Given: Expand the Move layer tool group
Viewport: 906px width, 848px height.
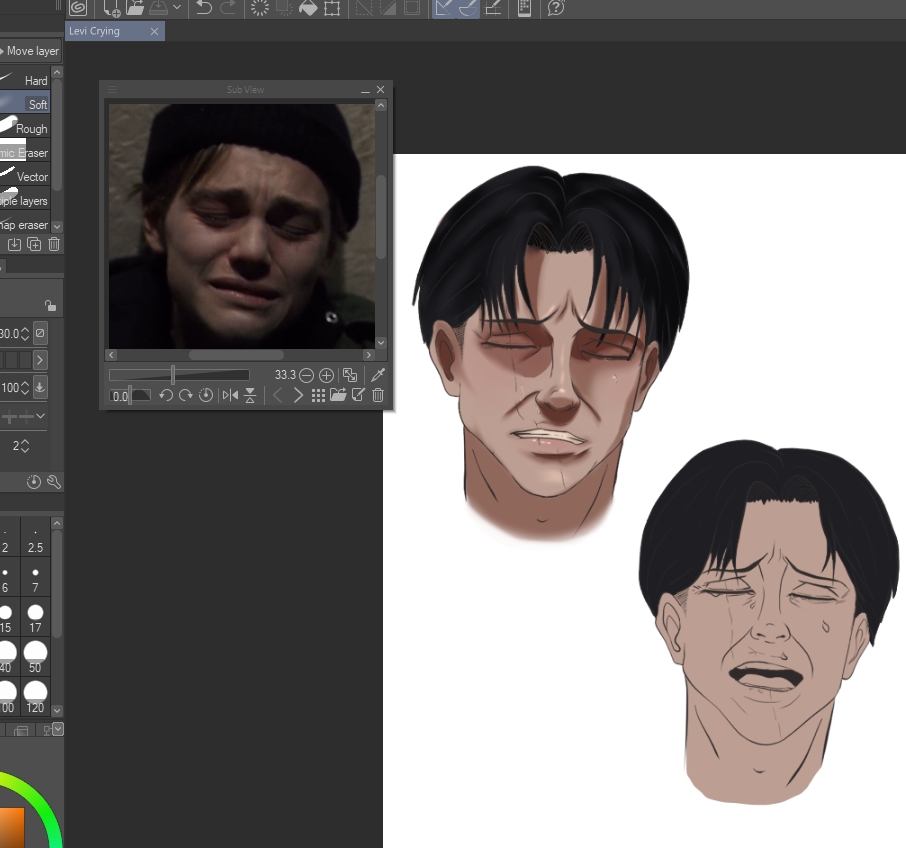Looking at the screenshot, I should coord(3,51).
